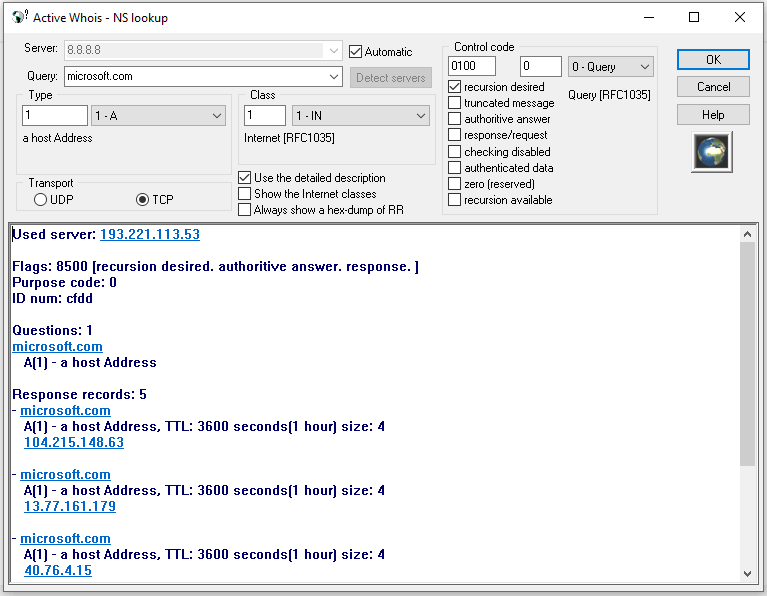767x596 pixels.
Task: Click the Questions: 1 line
Action: 52,330
